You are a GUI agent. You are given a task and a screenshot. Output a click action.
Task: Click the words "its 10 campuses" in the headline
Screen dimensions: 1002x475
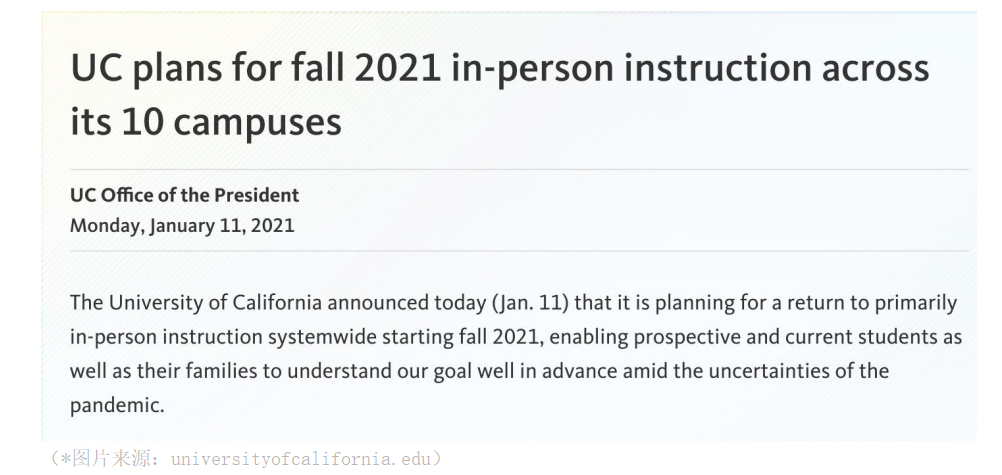[x=206, y=122]
